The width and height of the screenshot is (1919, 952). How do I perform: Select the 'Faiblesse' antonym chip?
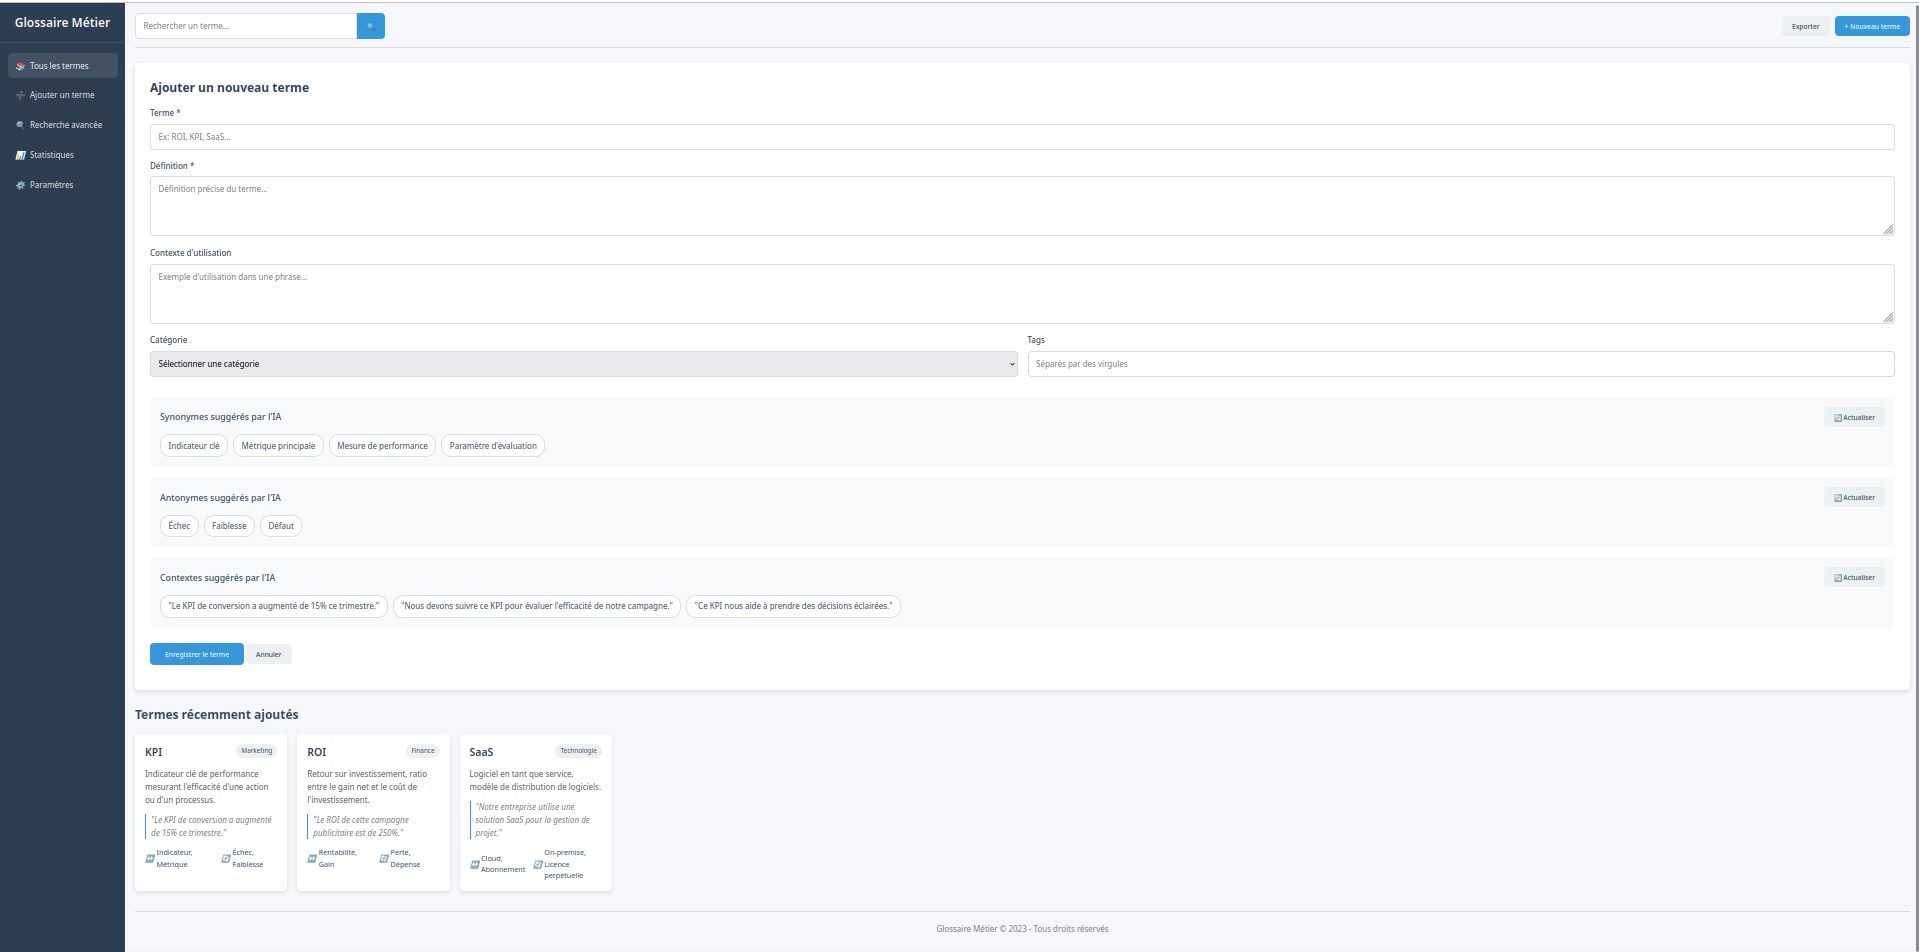[229, 526]
